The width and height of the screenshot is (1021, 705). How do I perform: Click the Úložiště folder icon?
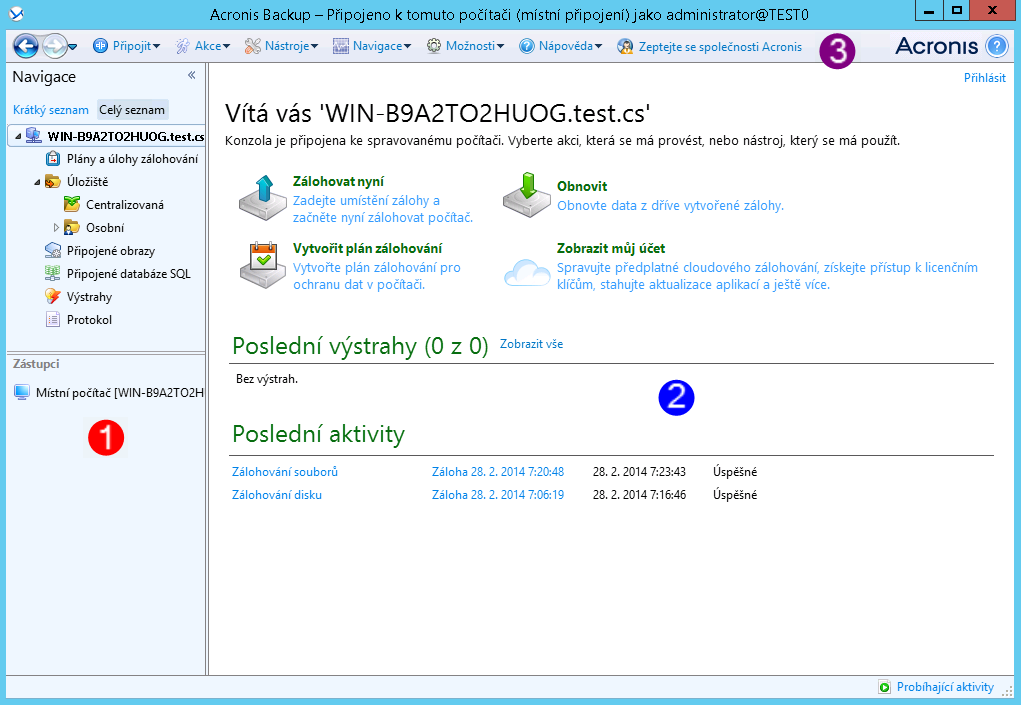pos(53,182)
